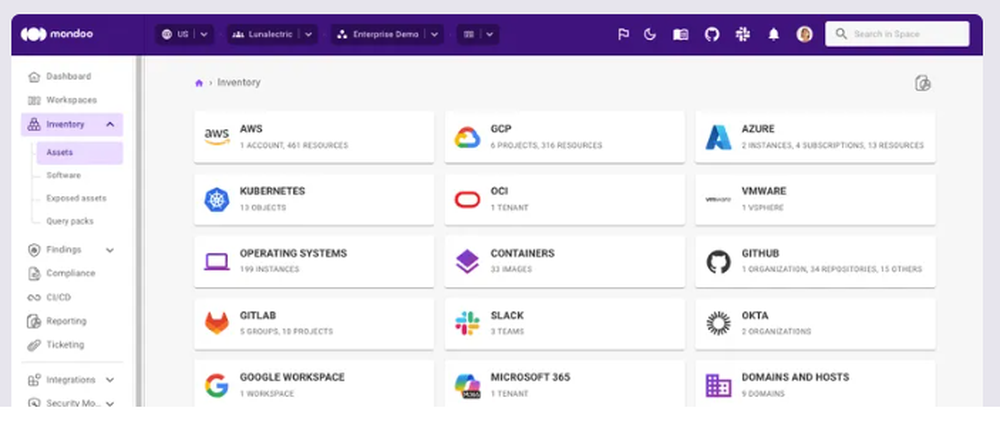The width and height of the screenshot is (1000, 438).
Task: Select Exposed assets under Inventory
Action: tap(77, 198)
